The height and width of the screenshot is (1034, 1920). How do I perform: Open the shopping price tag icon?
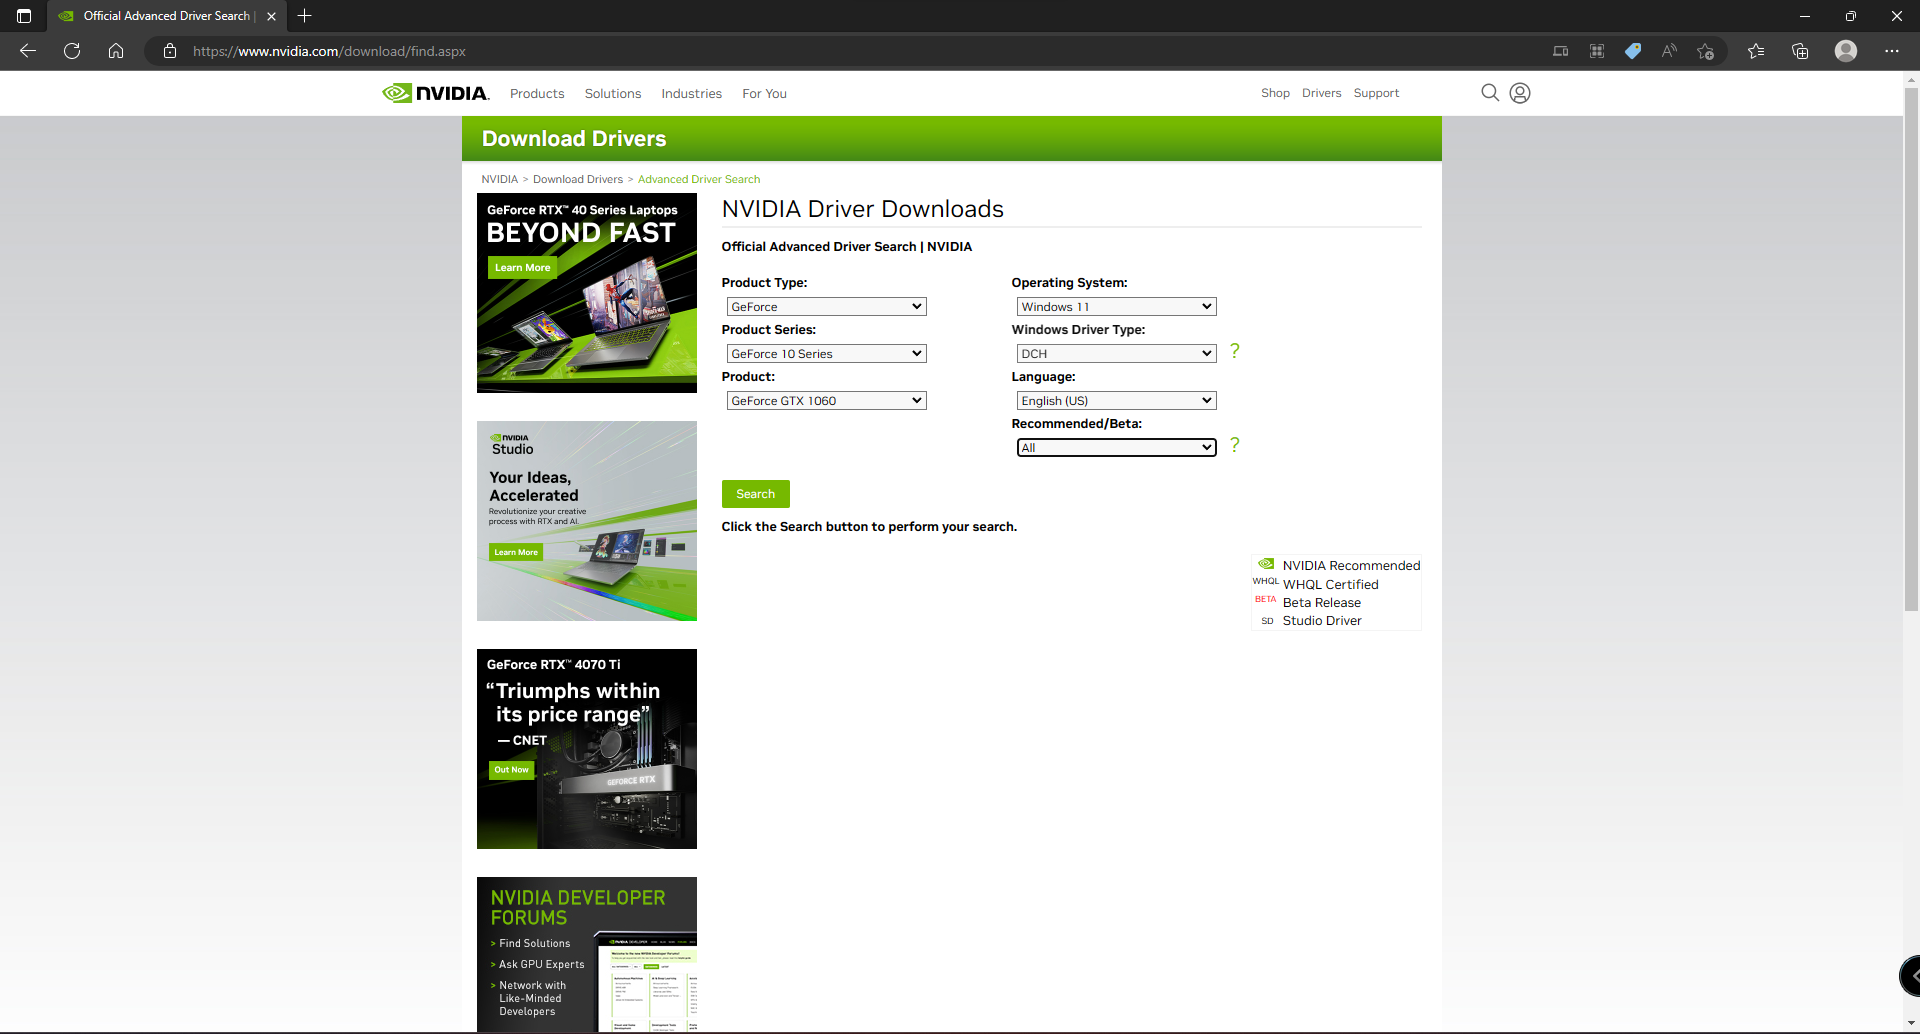(1633, 51)
